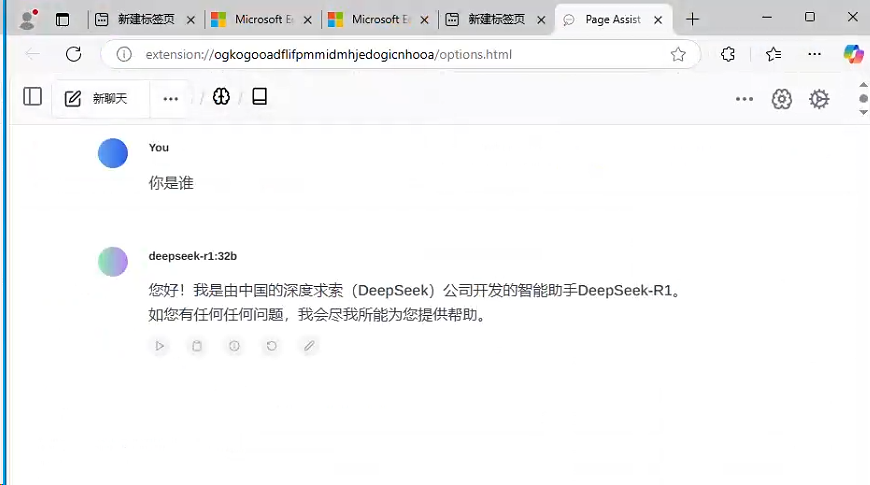Copy the deepseek response to clipboard
This screenshot has width=870, height=485.
pyautogui.click(x=197, y=346)
